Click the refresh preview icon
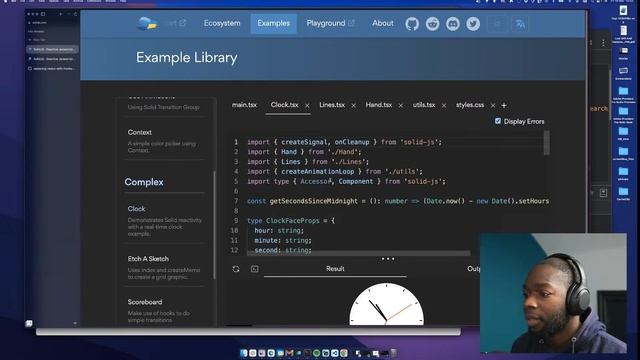The width and height of the screenshot is (640, 360). coord(236,269)
